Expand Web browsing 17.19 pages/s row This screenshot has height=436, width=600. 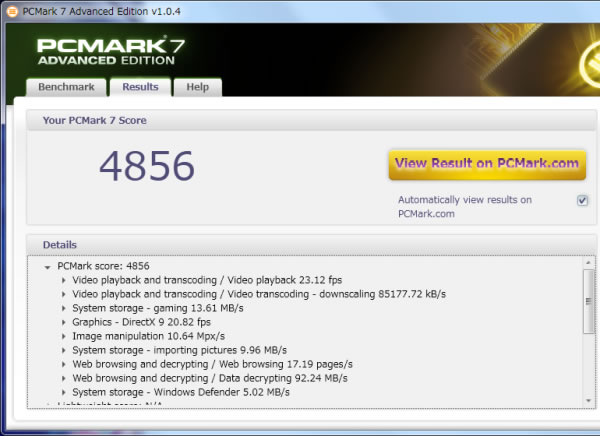[x=64, y=364]
